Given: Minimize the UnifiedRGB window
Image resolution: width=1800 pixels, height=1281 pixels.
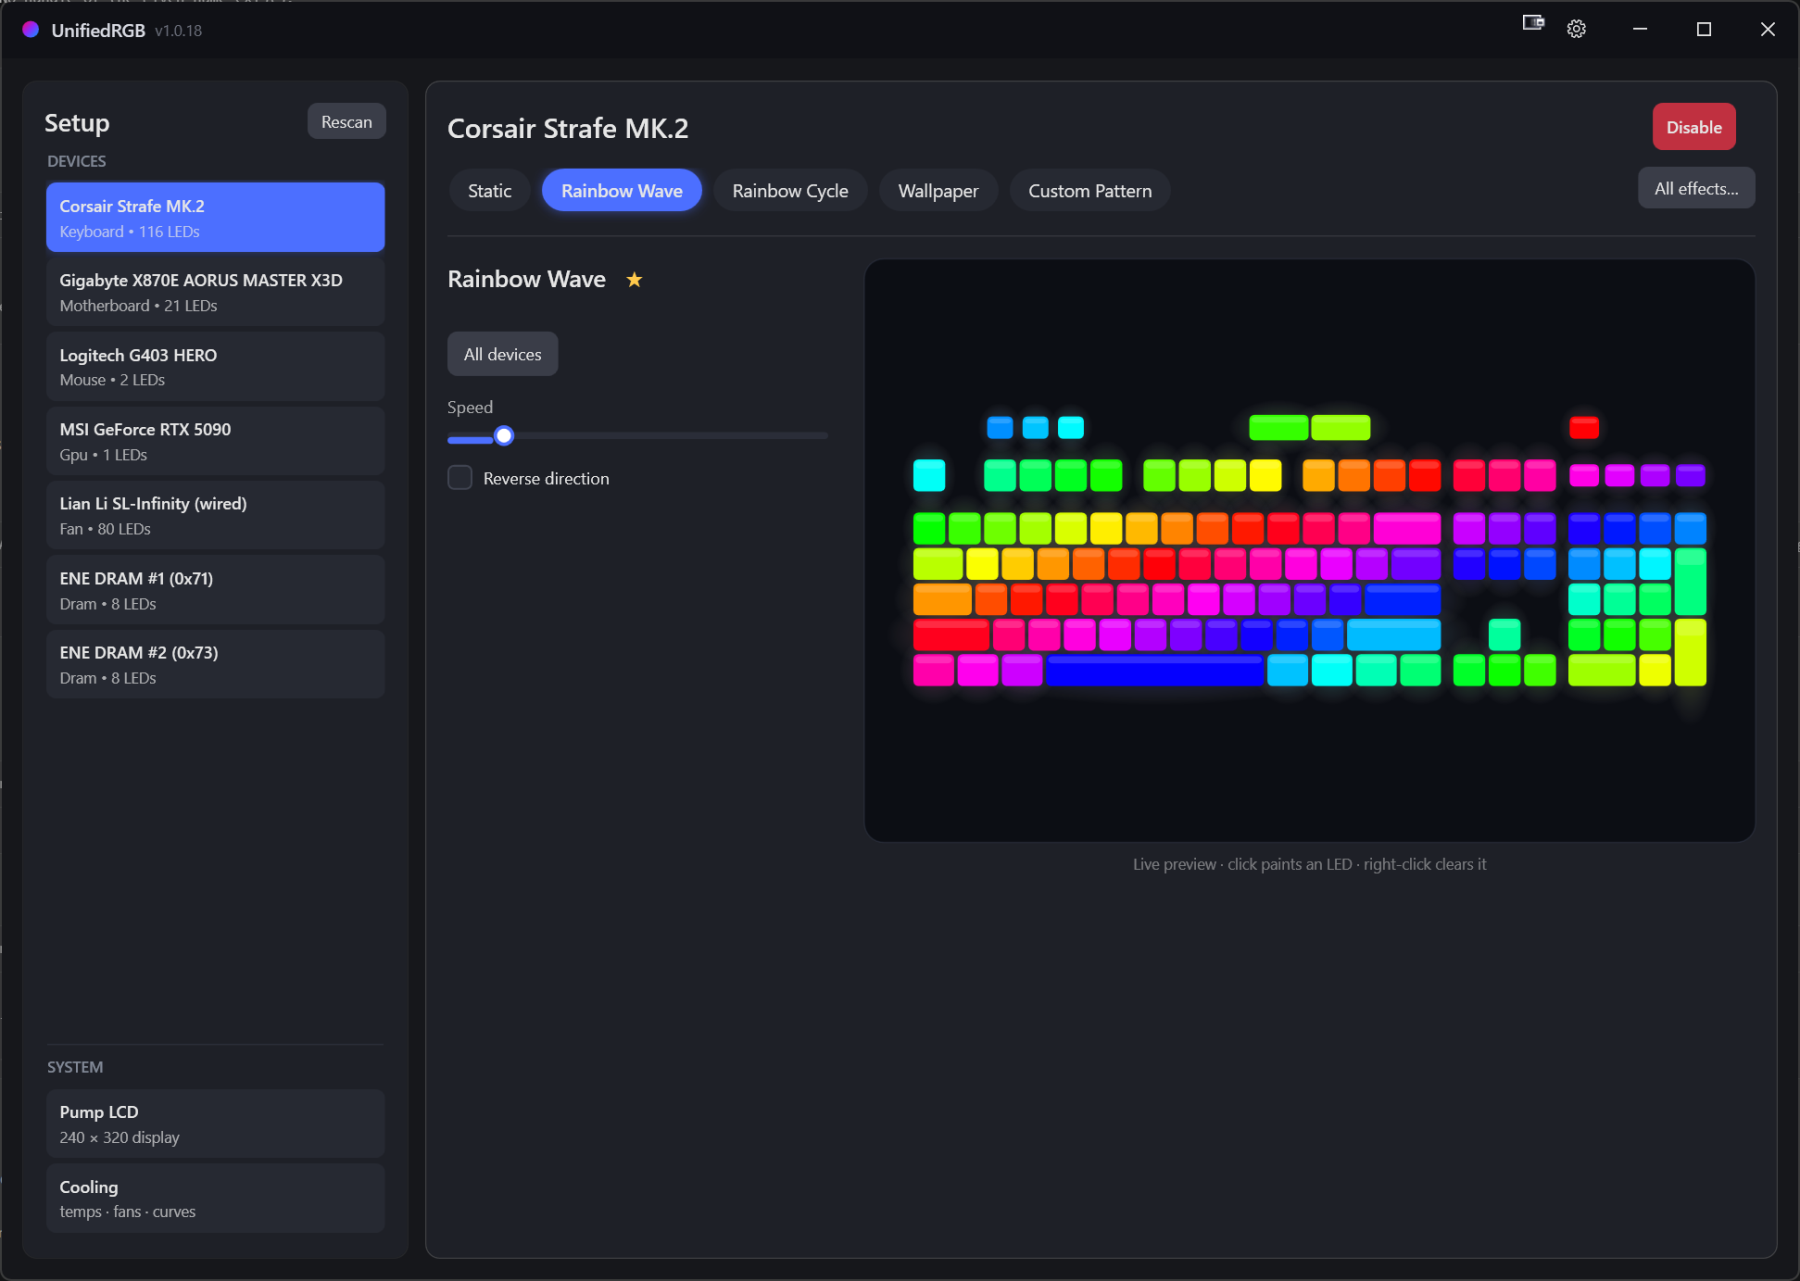Looking at the screenshot, I should coord(1640,29).
